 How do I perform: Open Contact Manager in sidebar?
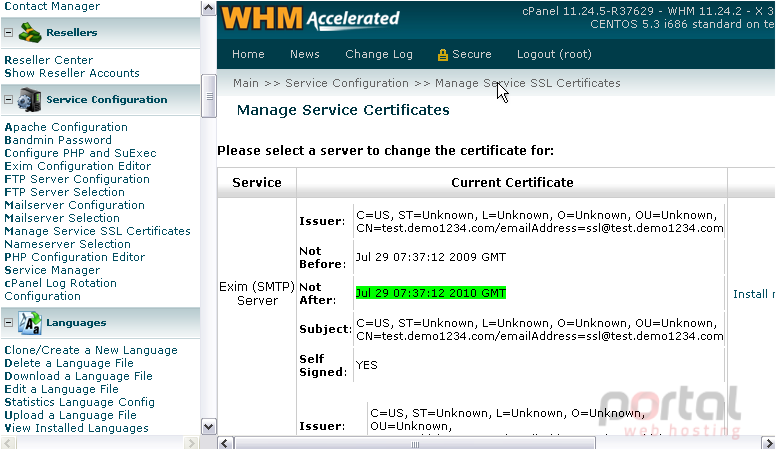click(x=52, y=6)
